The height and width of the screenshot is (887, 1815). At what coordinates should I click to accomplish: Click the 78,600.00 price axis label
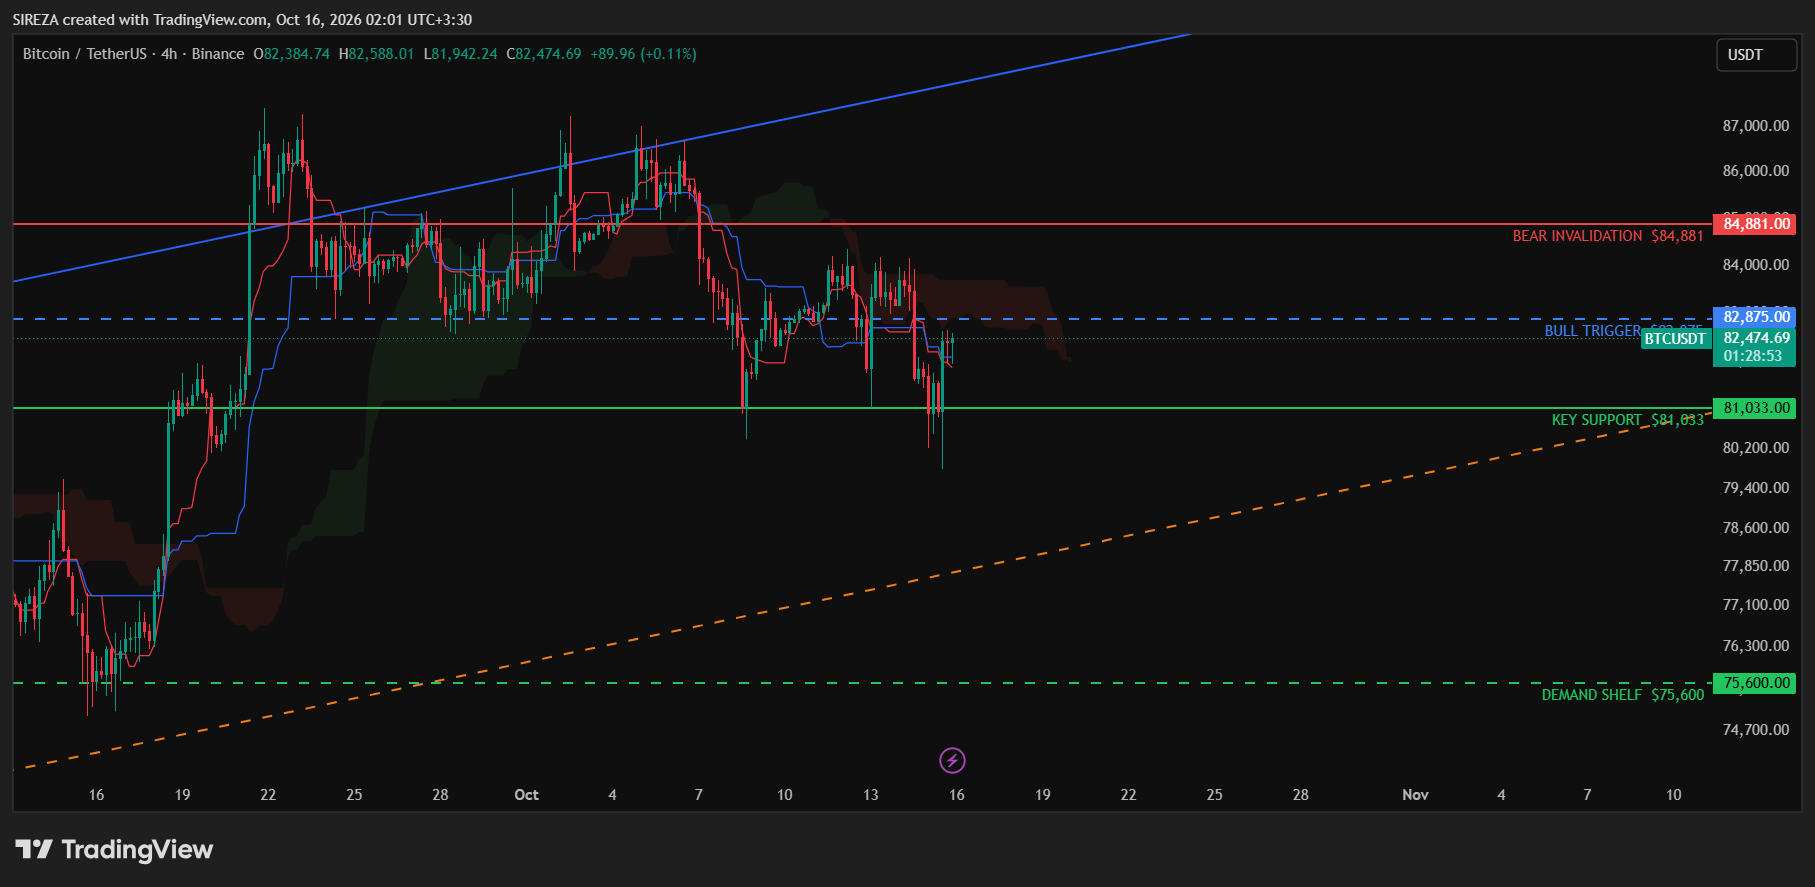pyautogui.click(x=1756, y=528)
